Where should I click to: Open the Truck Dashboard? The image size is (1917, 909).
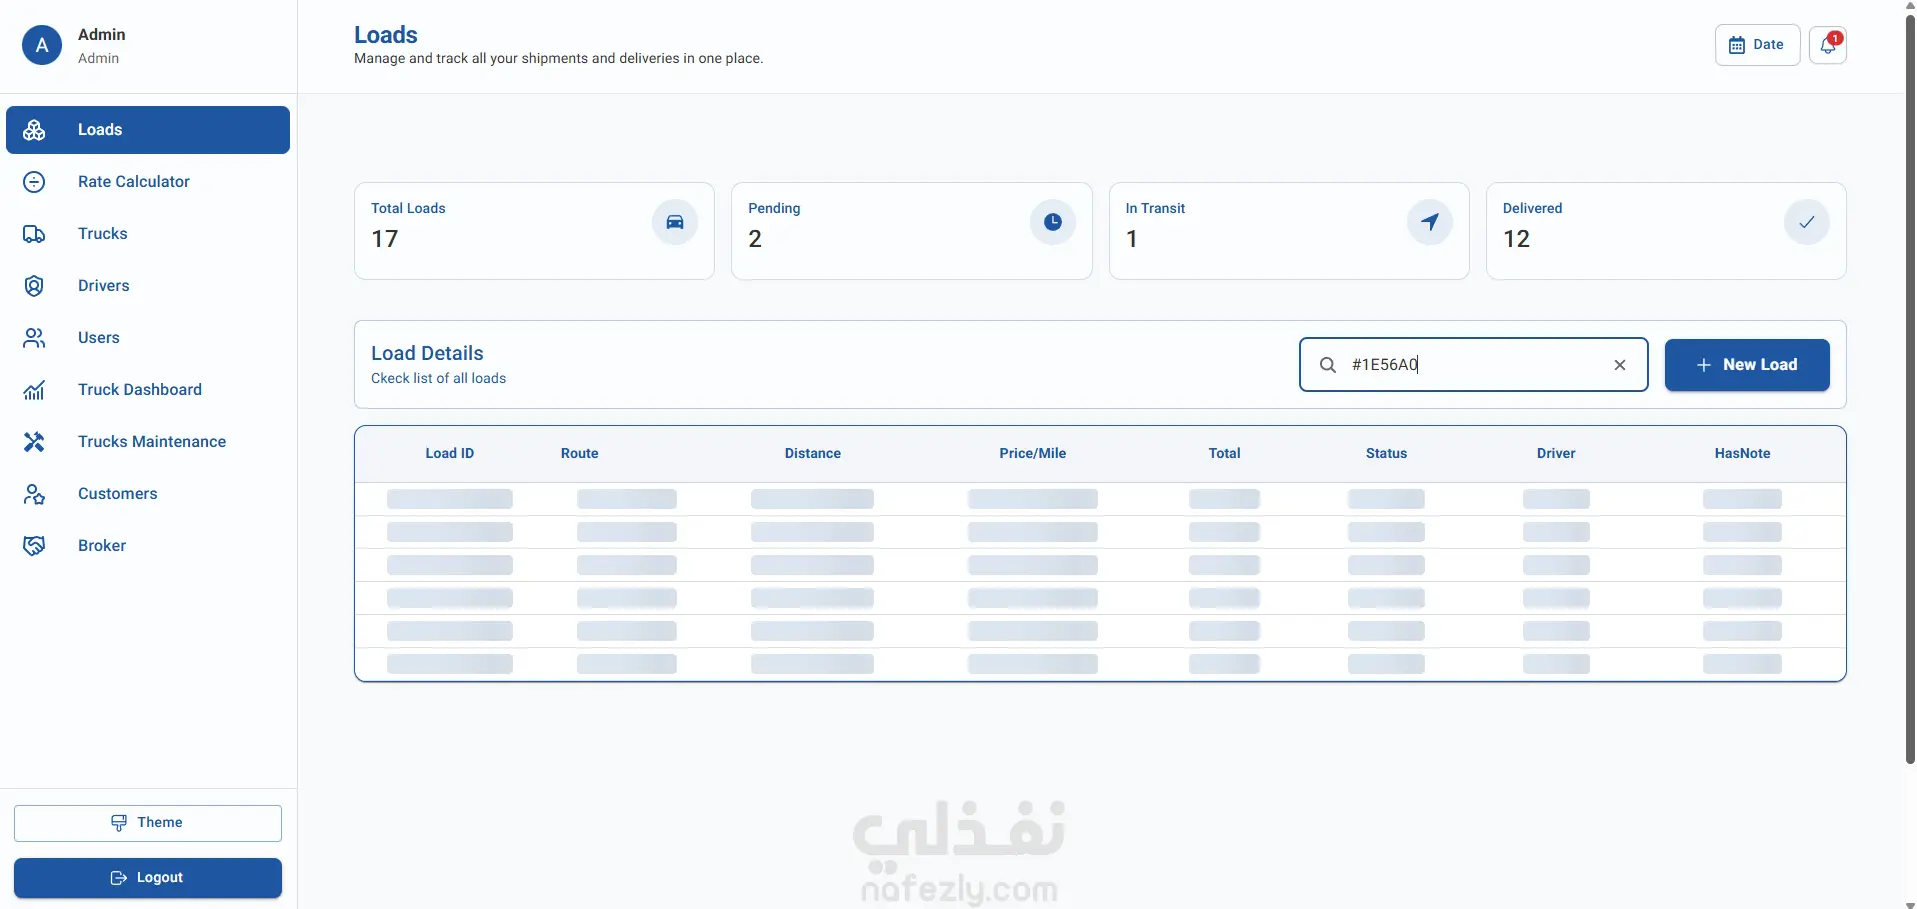click(x=148, y=390)
